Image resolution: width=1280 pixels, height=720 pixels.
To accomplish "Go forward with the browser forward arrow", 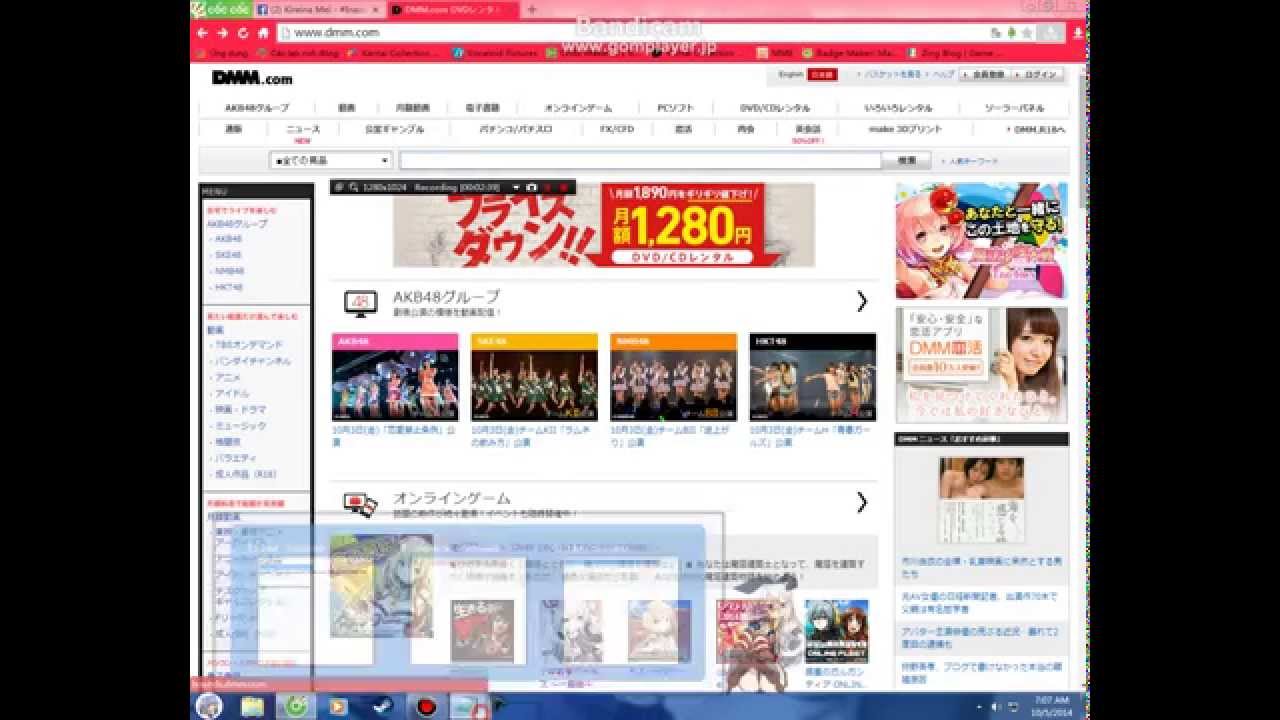I will click(x=222, y=32).
